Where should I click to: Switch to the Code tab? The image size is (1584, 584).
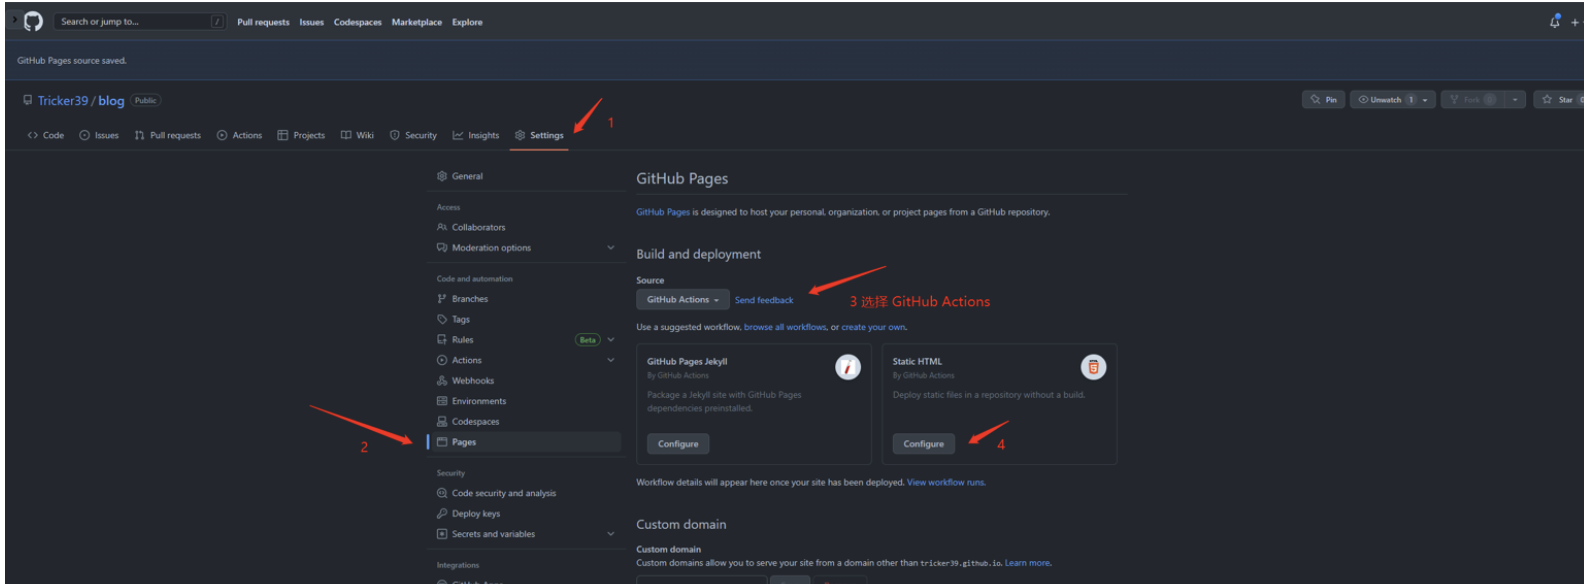[46, 135]
